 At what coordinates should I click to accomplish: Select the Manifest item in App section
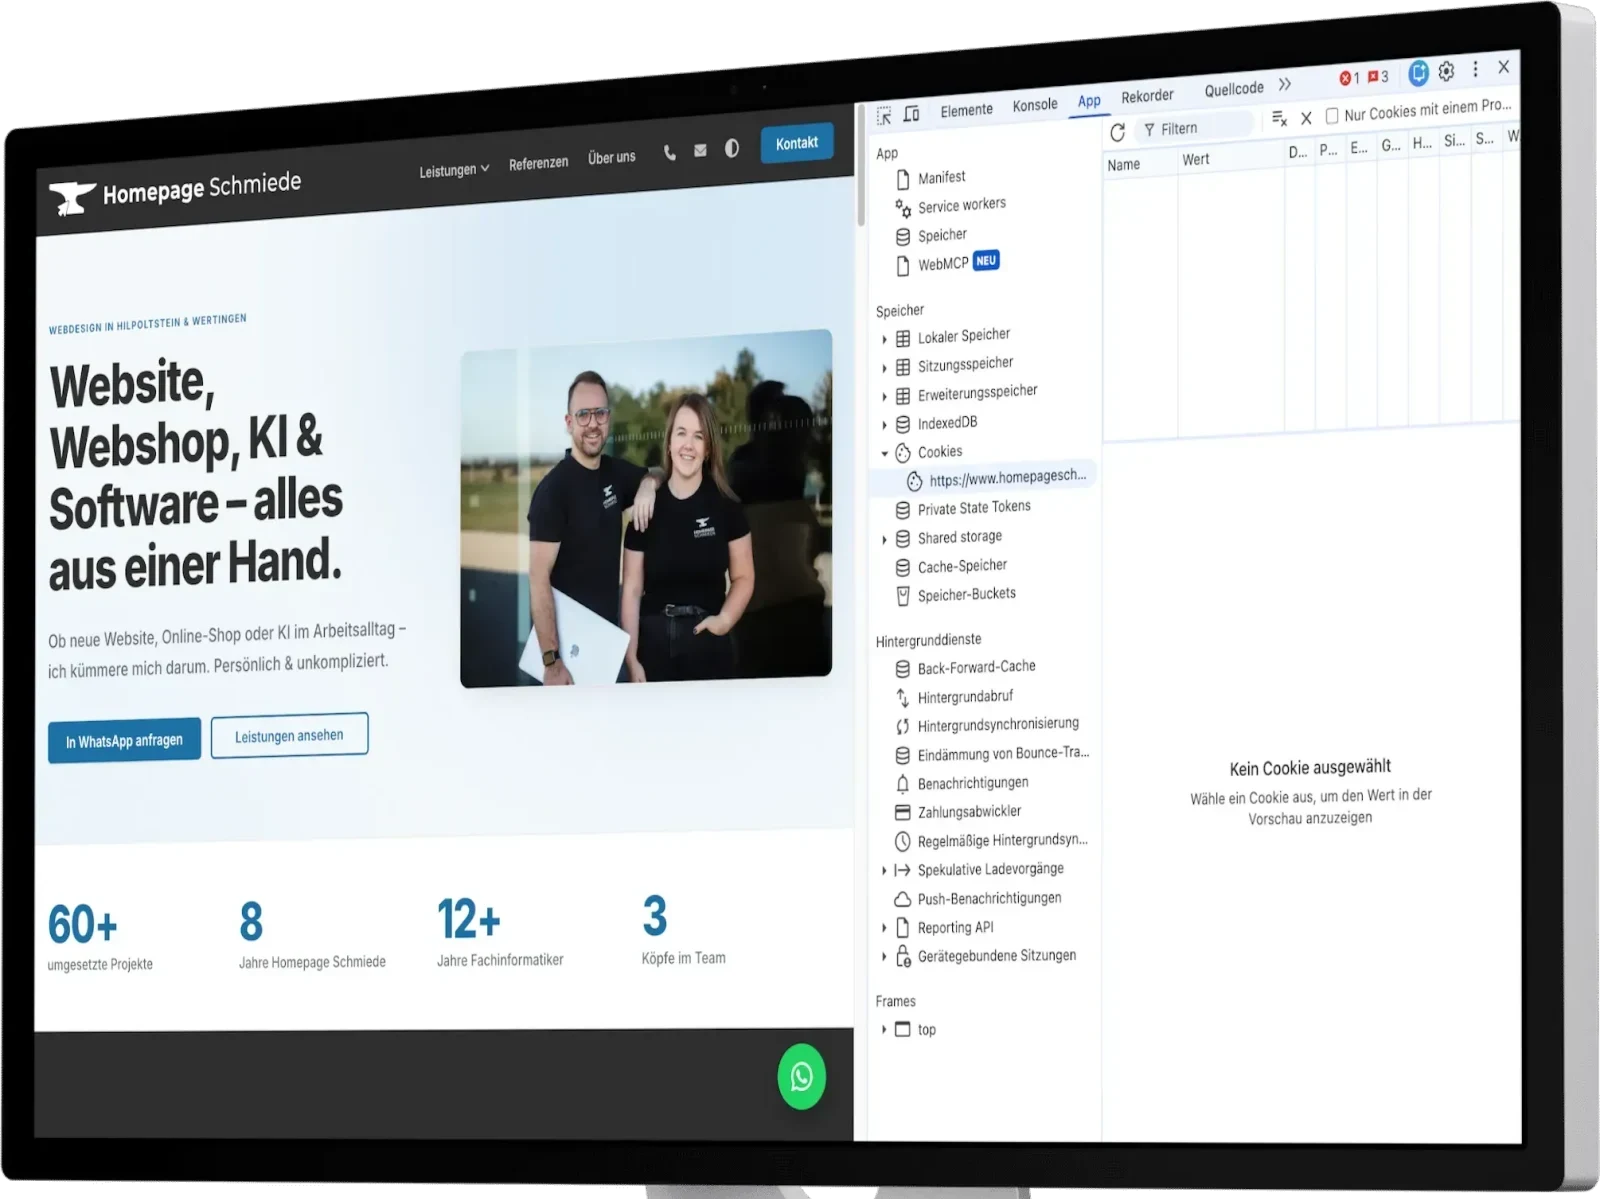click(x=941, y=177)
